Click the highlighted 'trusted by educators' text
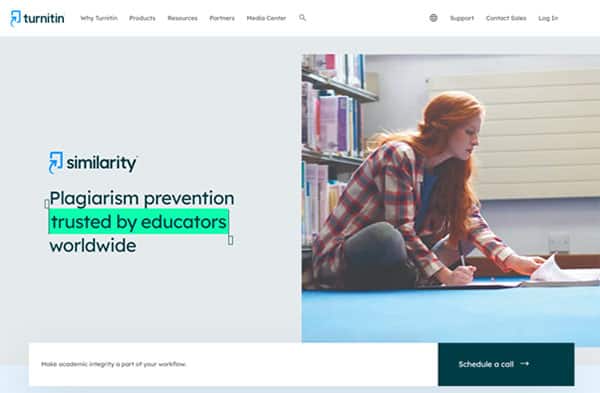This screenshot has width=600, height=393. coord(139,222)
